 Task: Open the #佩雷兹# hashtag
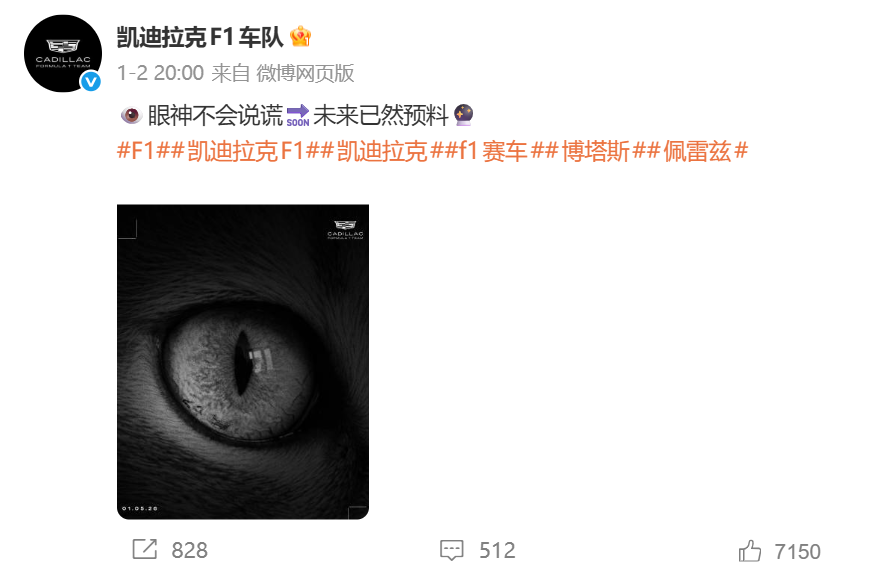tap(698, 151)
